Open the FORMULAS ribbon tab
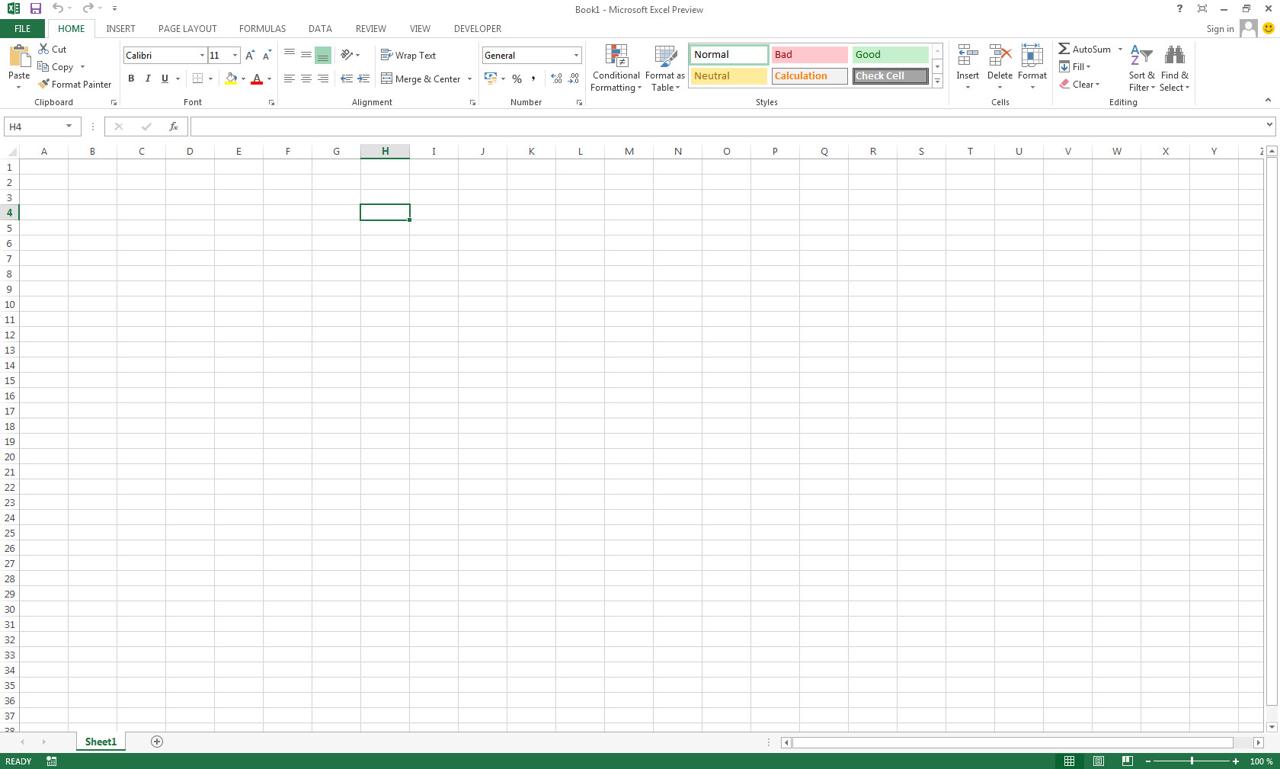 (x=262, y=29)
